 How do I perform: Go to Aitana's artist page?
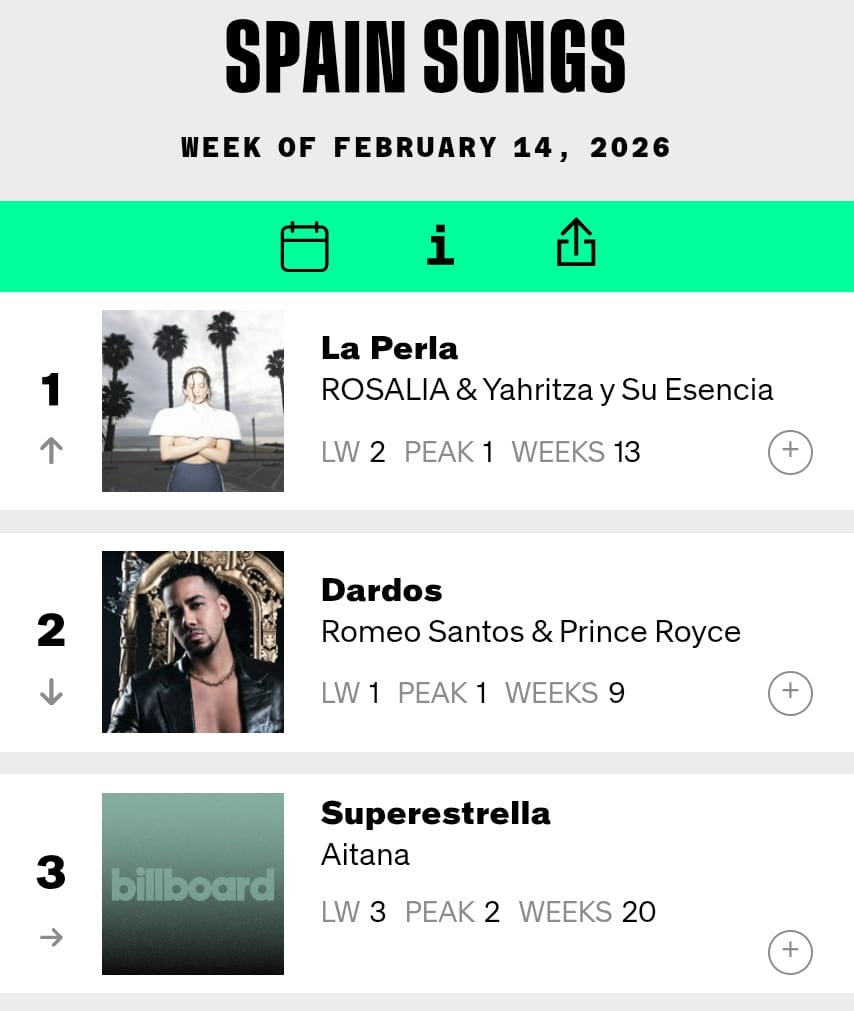[x=365, y=855]
